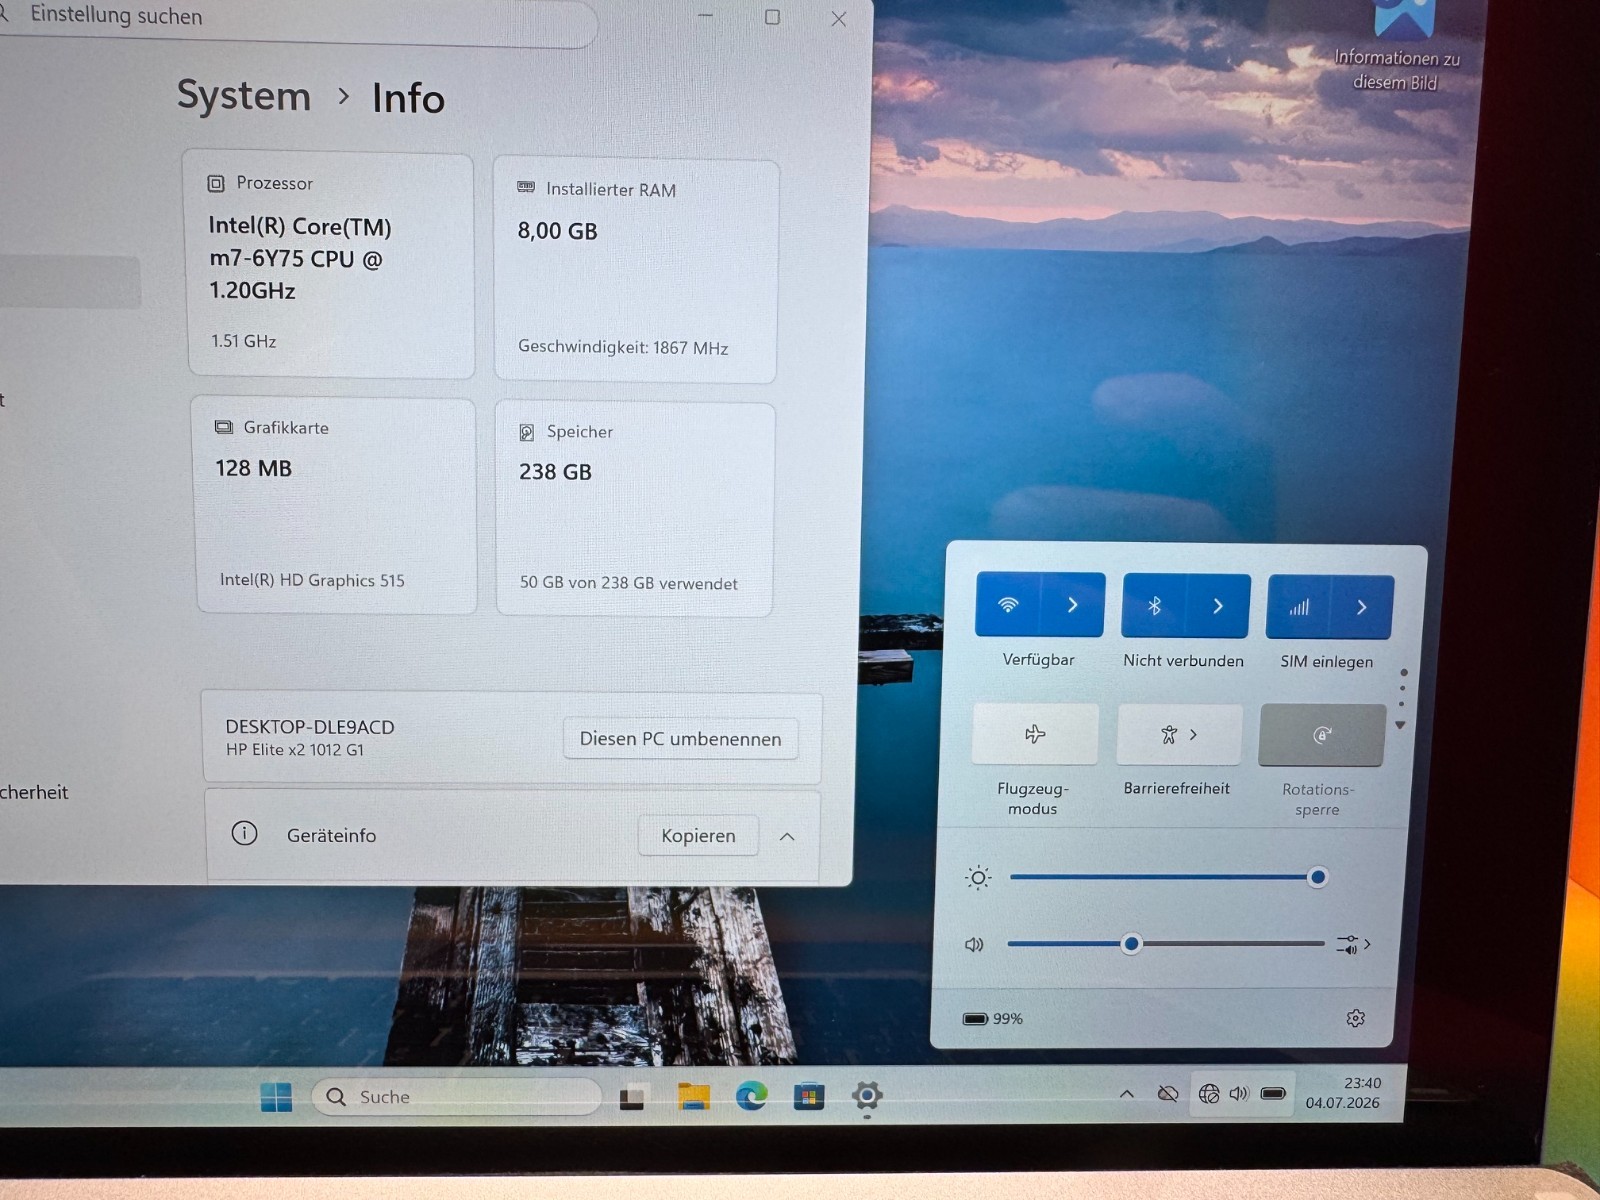The image size is (1600, 1200).
Task: Toggle the Wi-Fi quick setting
Action: 1008,605
